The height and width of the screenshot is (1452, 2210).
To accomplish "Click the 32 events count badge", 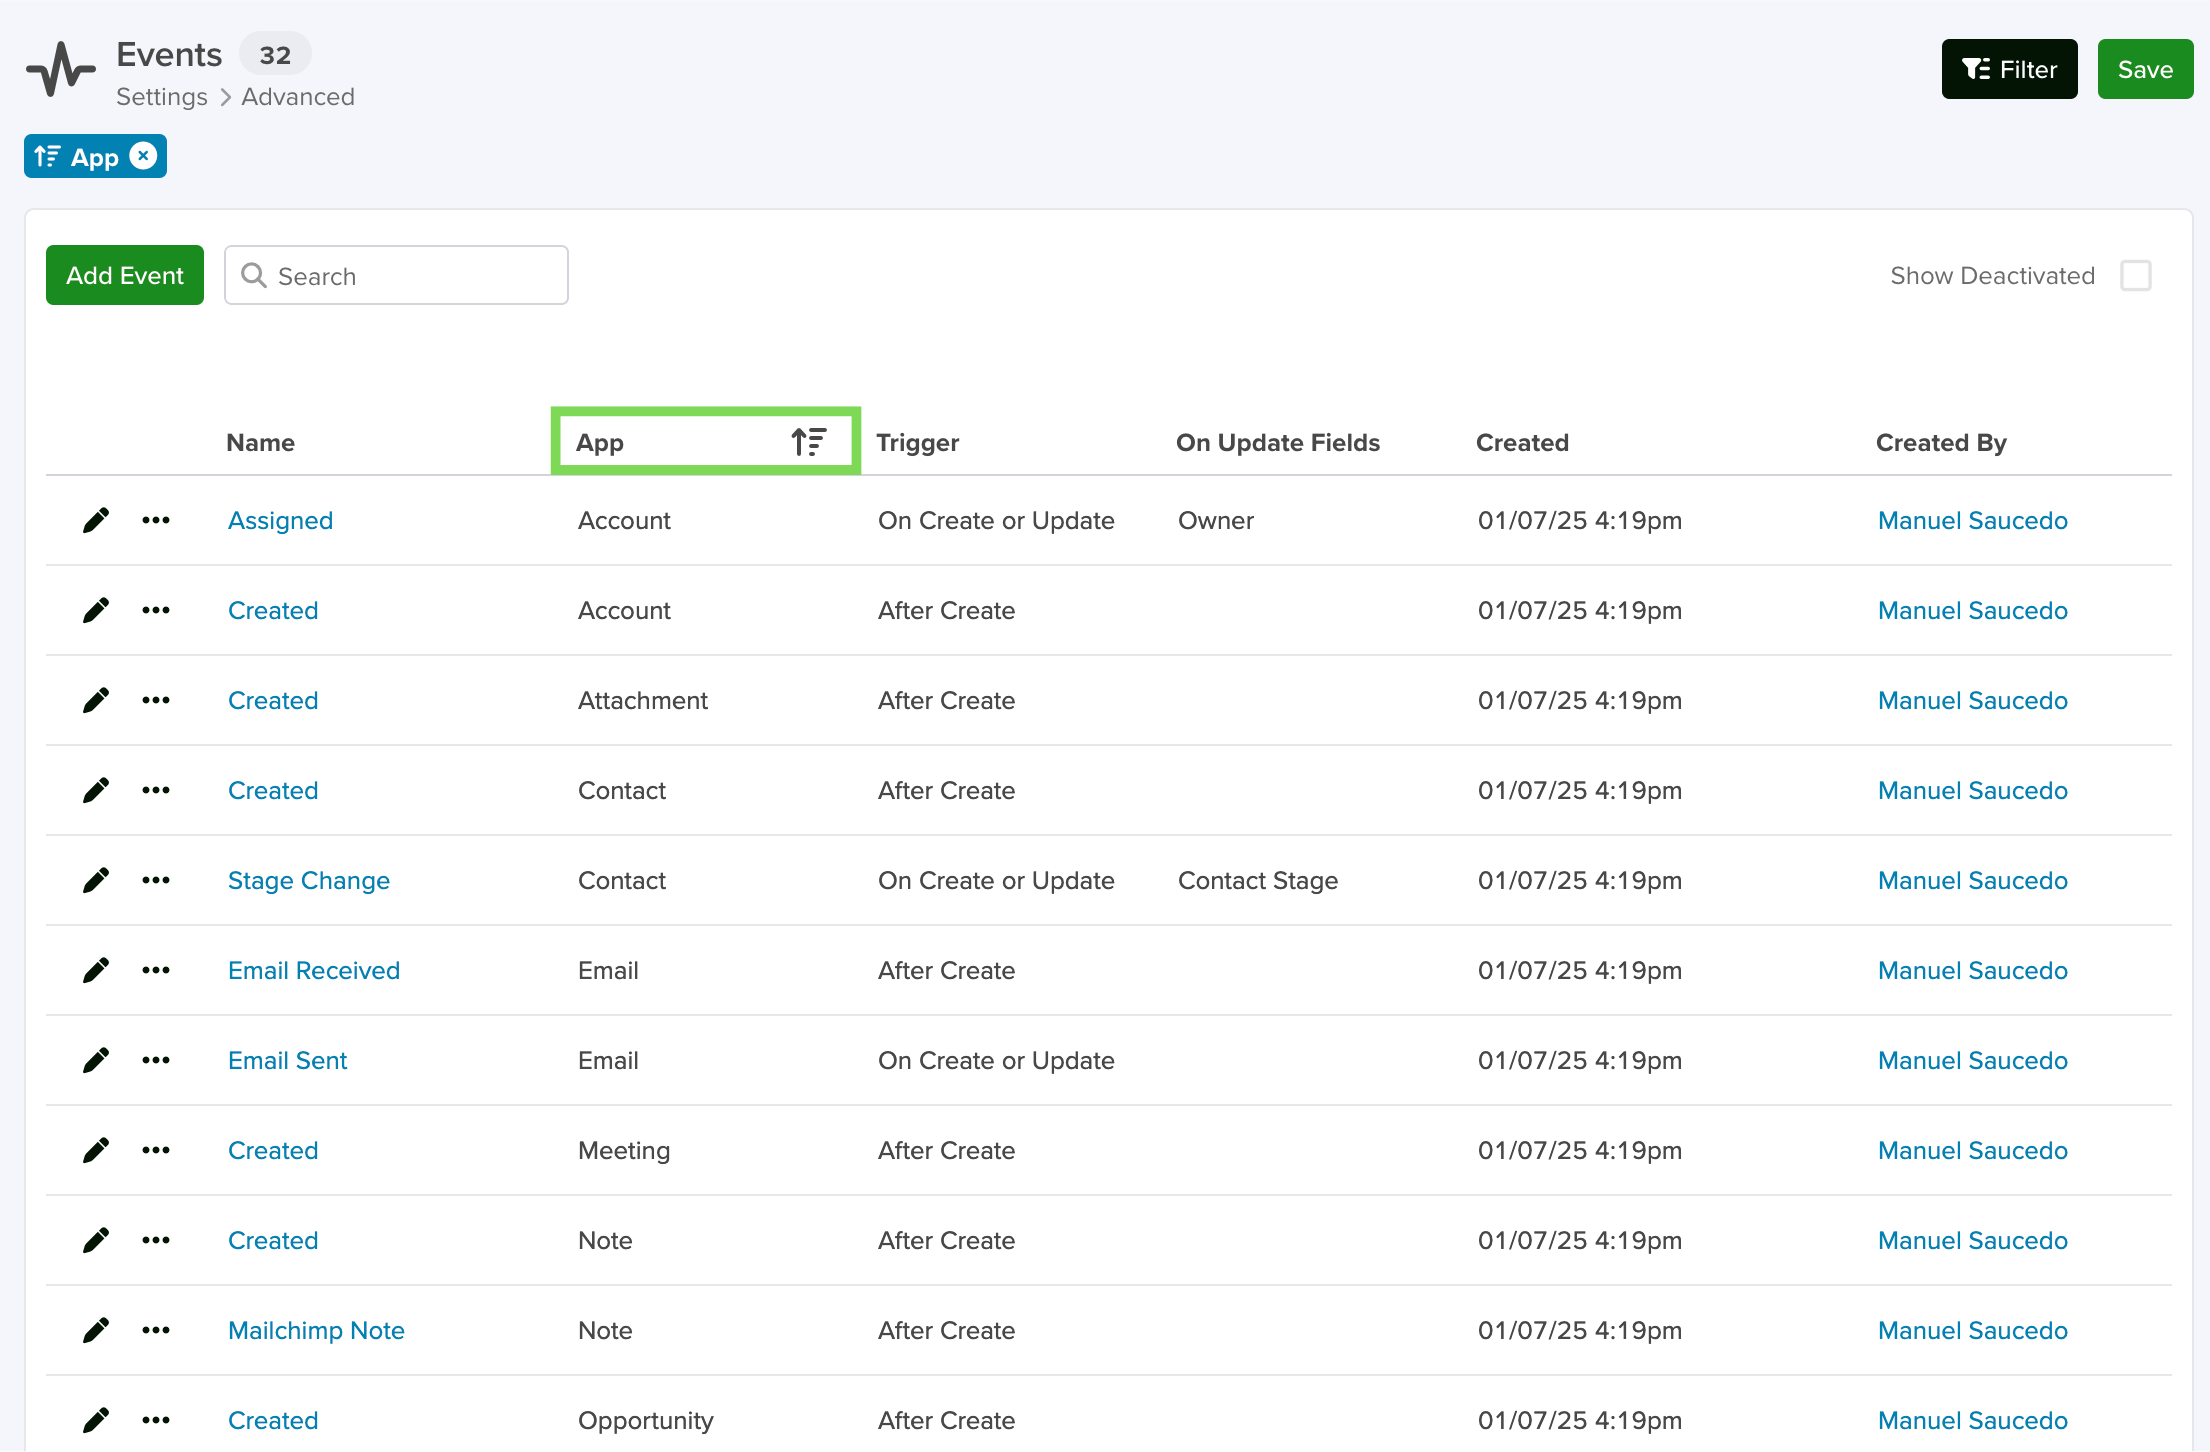I will 275,54.
